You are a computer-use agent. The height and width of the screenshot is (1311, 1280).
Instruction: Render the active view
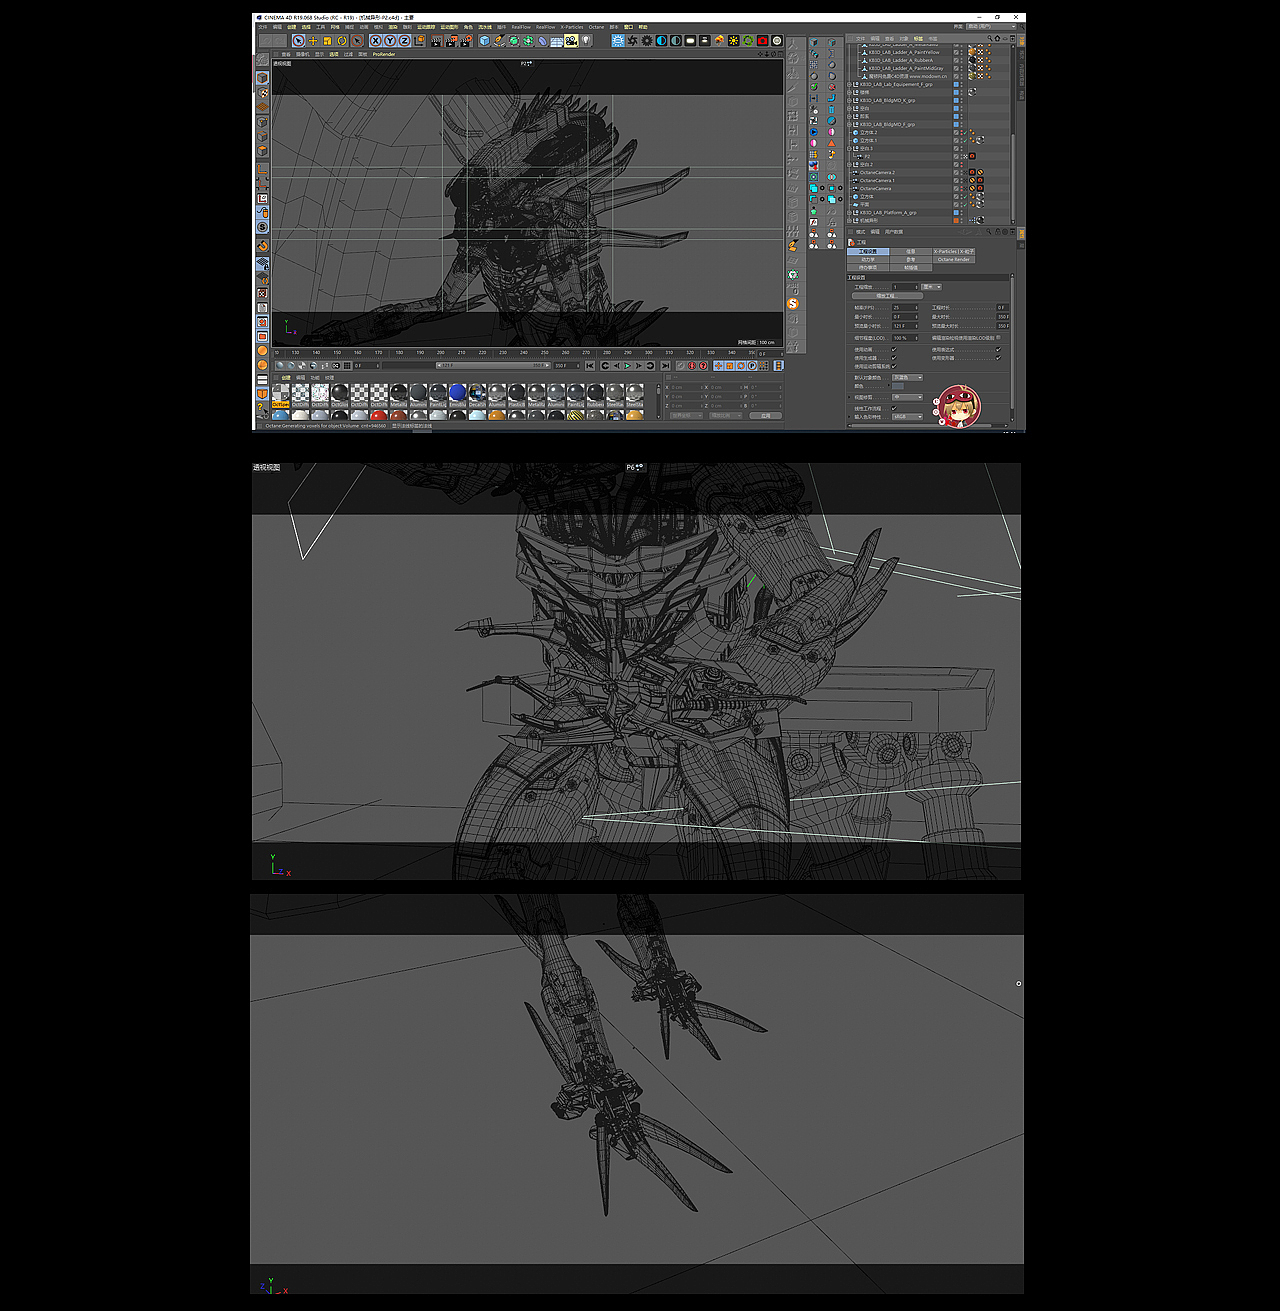pos(437,41)
